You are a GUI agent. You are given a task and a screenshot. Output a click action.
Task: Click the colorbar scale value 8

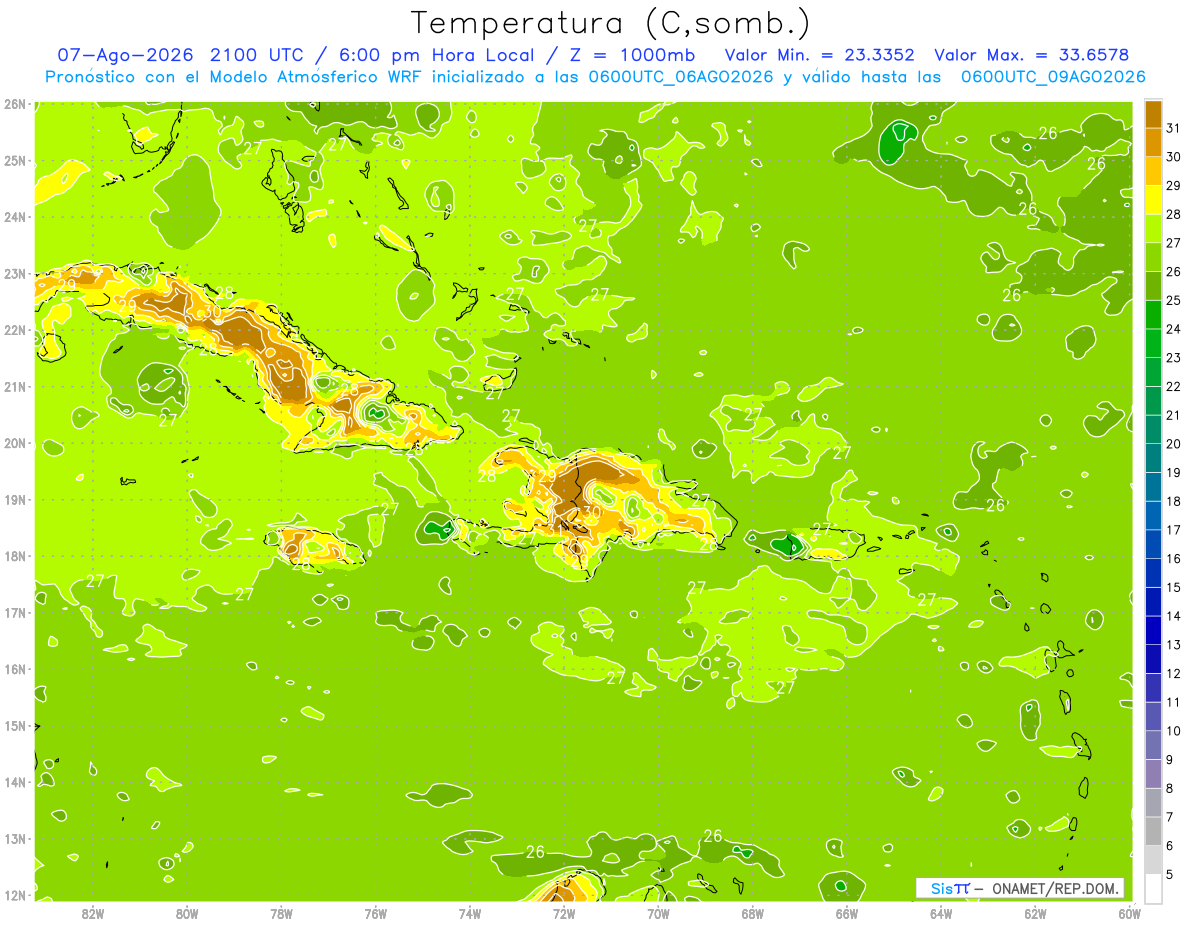coord(1169,788)
